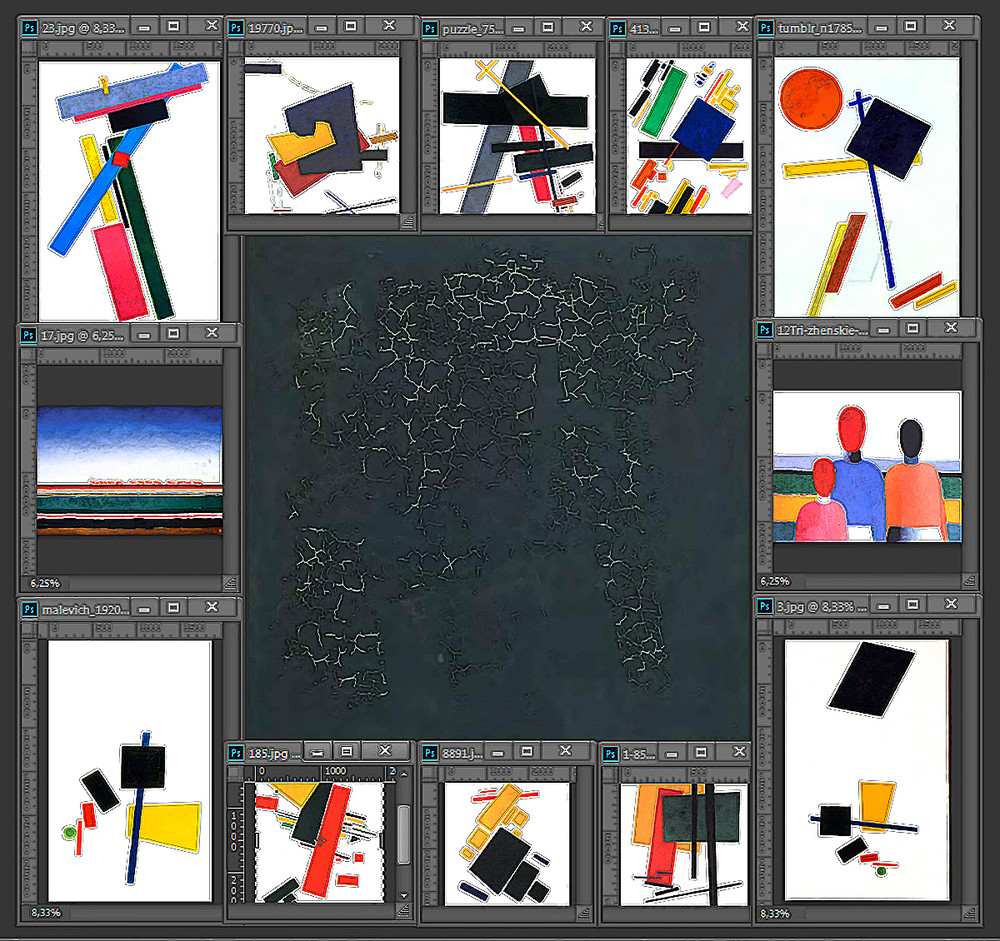The height and width of the screenshot is (941, 1000).
Task: Click the 6,25% zoom field in 12Tri-zhenskie window
Action: coord(775,581)
